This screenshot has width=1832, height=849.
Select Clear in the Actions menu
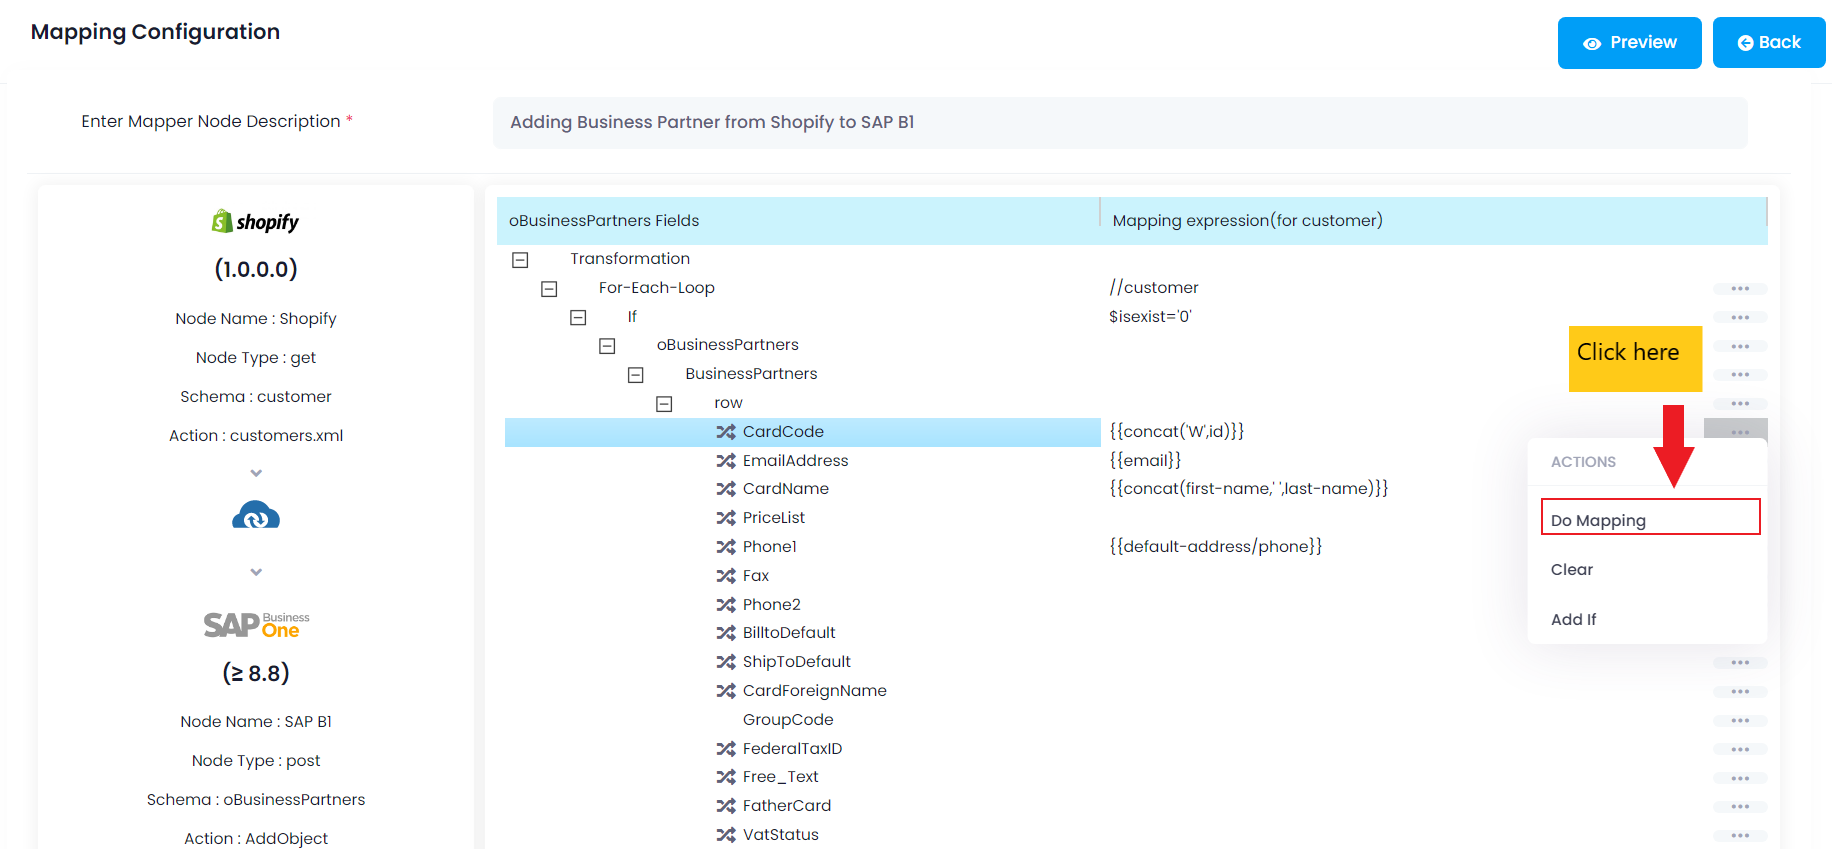click(x=1572, y=570)
